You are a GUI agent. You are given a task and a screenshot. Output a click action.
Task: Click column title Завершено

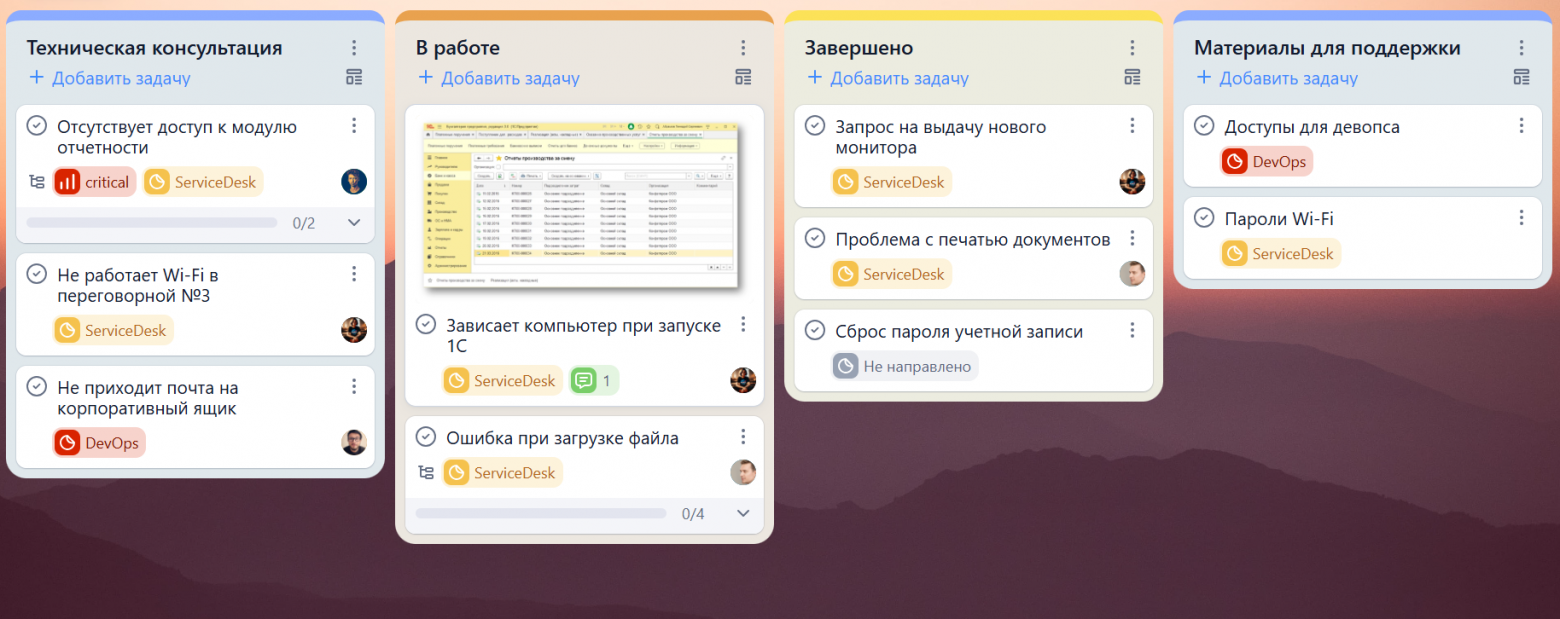coord(859,48)
